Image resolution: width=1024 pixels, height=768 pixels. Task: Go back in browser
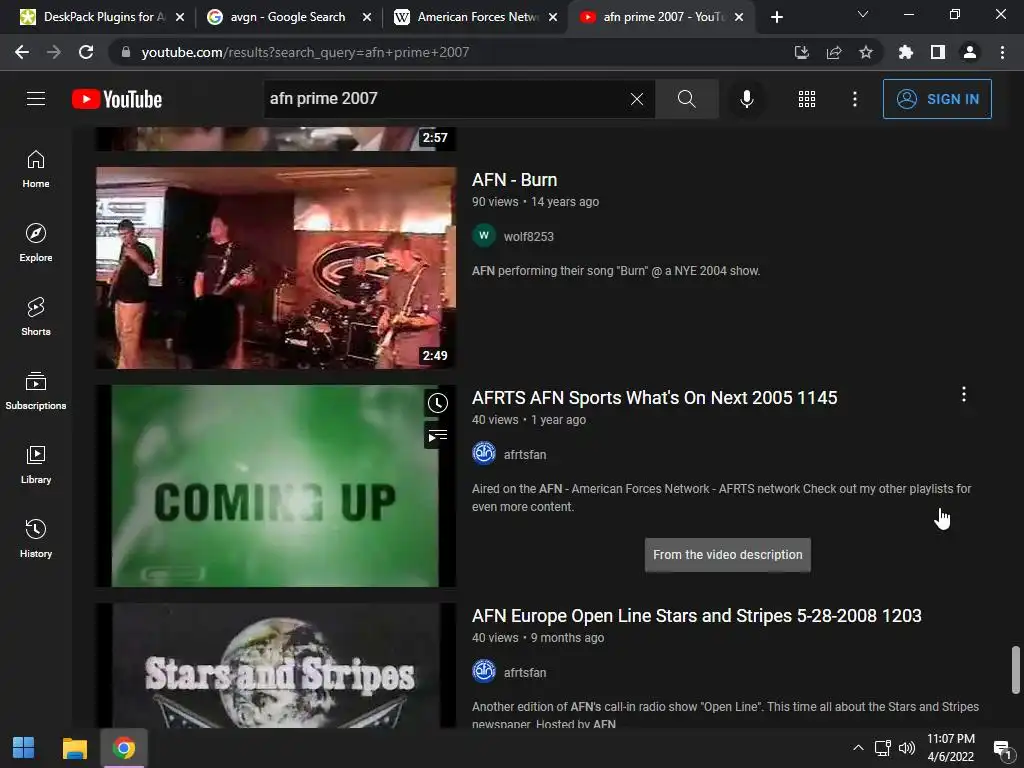tap(22, 52)
